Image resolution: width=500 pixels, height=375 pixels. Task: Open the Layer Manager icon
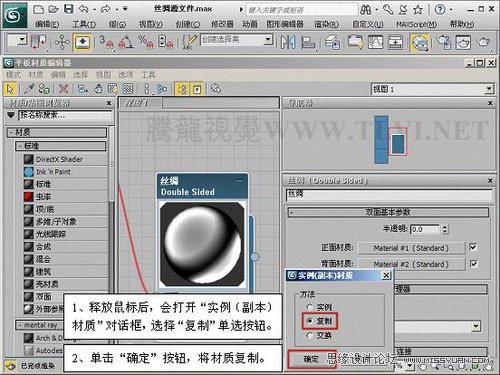[x=332, y=43]
